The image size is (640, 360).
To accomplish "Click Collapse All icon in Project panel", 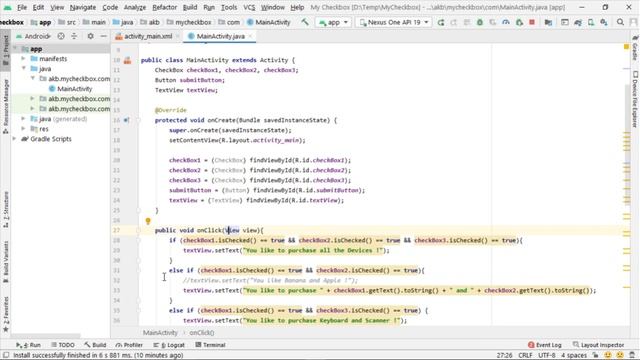I will point(74,36).
